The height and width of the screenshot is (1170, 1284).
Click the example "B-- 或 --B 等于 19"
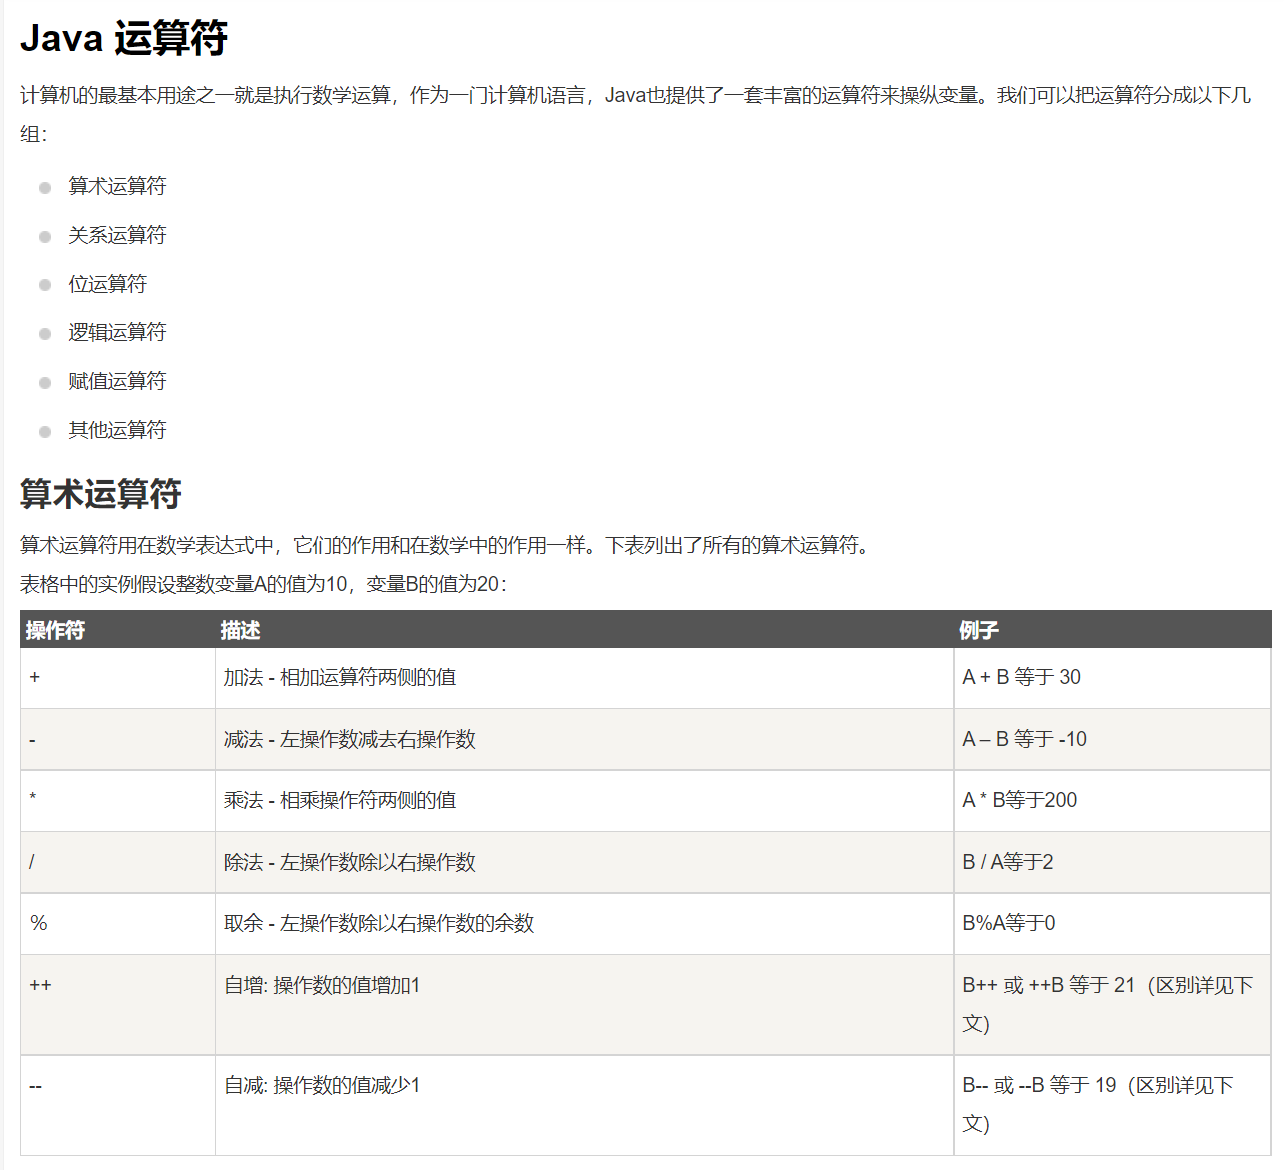(x=1039, y=1085)
